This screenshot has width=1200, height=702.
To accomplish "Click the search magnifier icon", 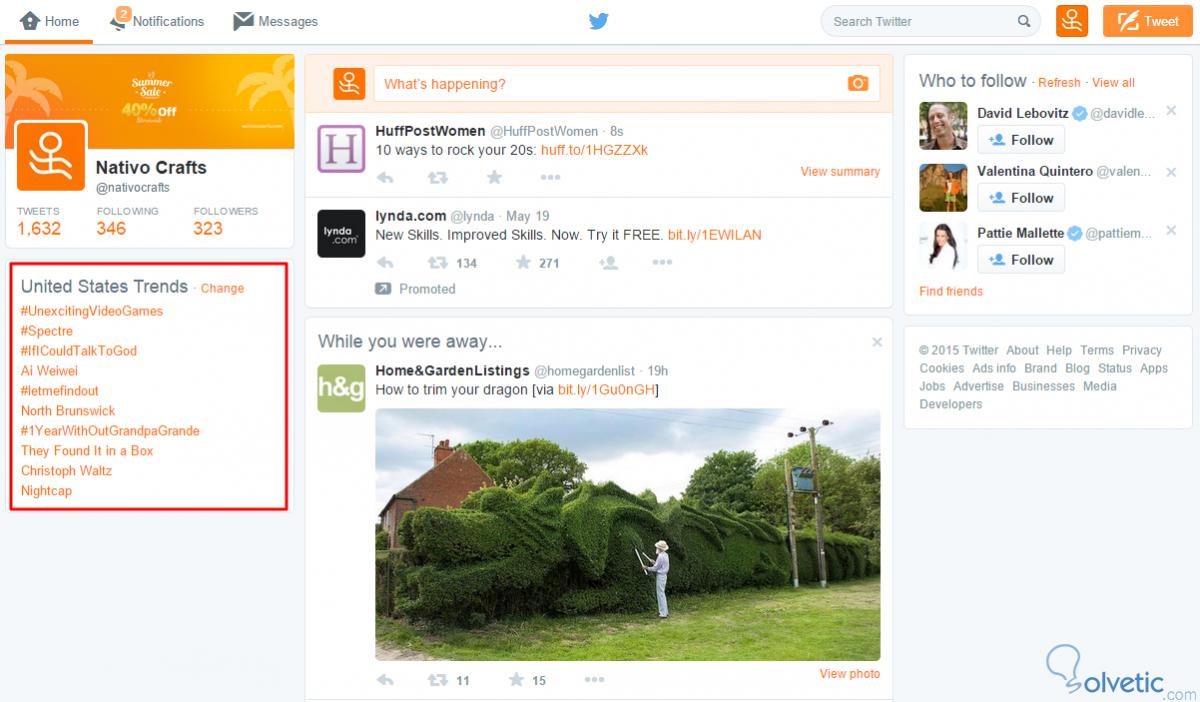I will click(x=1024, y=21).
